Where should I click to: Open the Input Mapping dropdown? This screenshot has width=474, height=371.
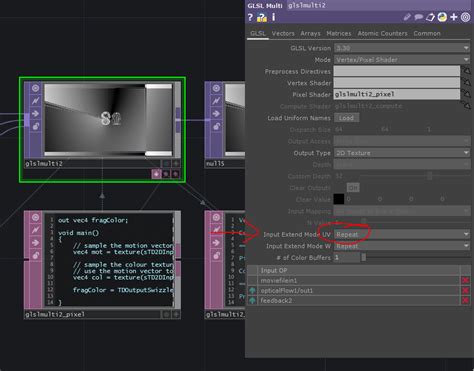(x=402, y=211)
